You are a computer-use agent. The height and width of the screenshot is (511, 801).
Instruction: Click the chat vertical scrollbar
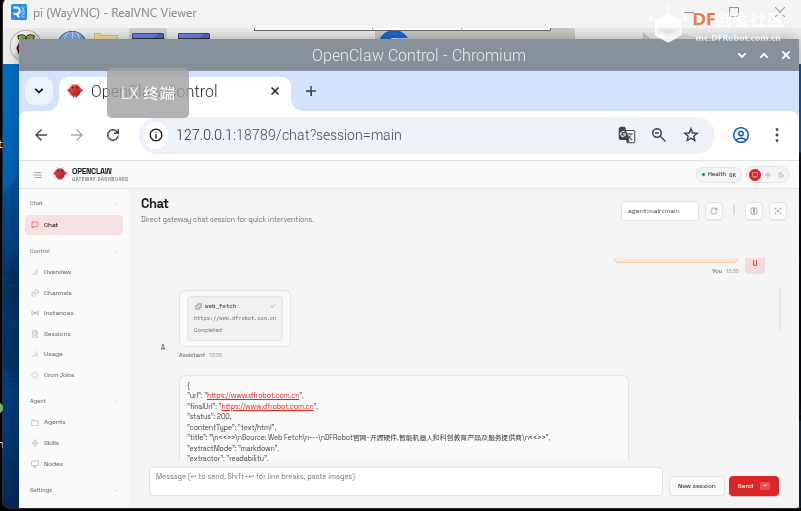point(780,309)
